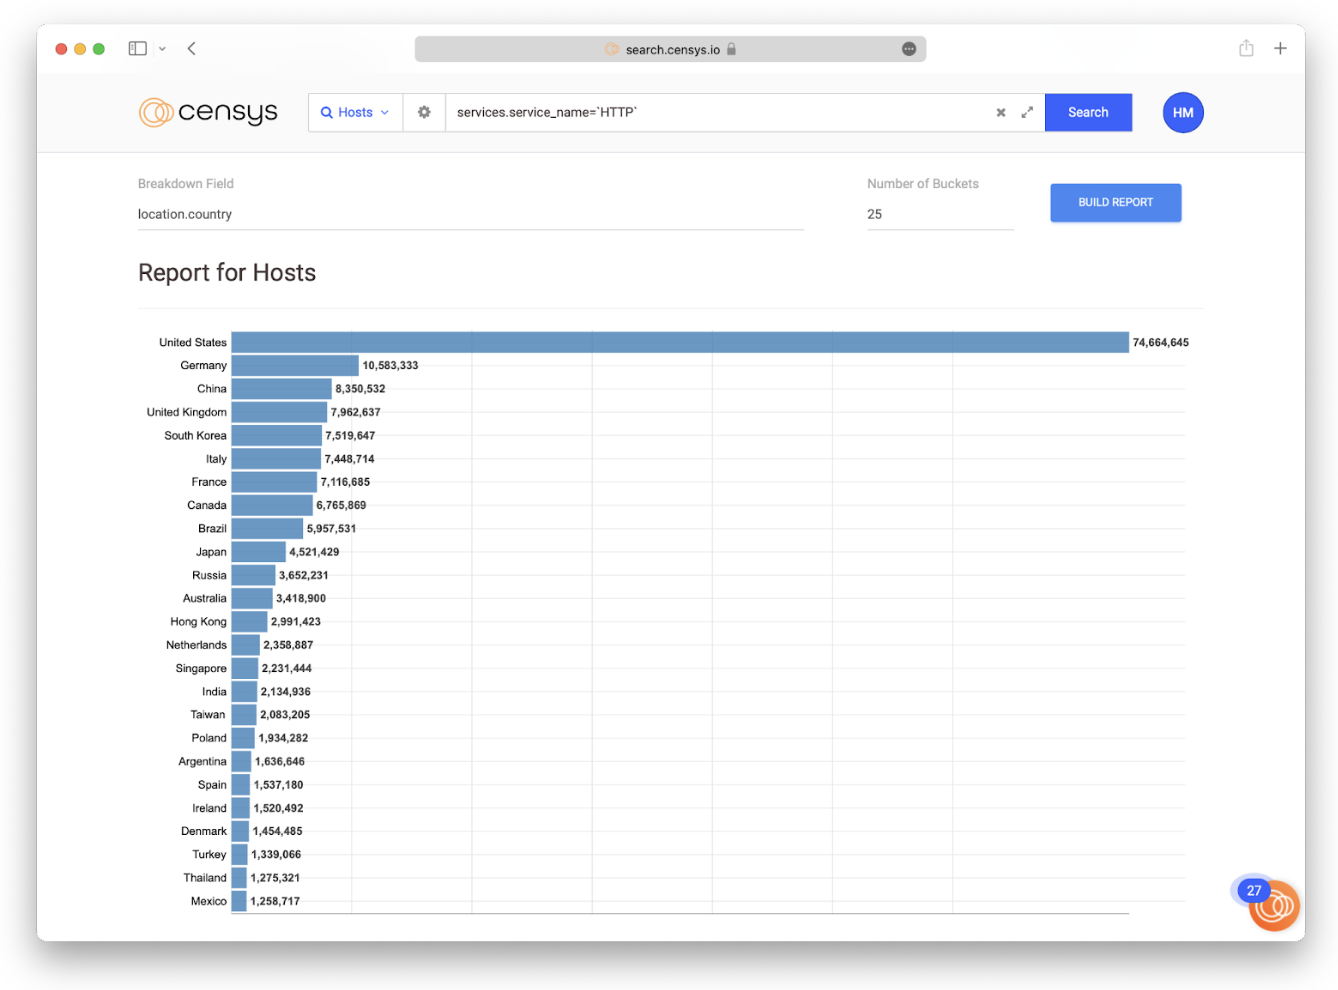Open a new tab with plus icon
This screenshot has height=990, width=1338.
point(1280,48)
